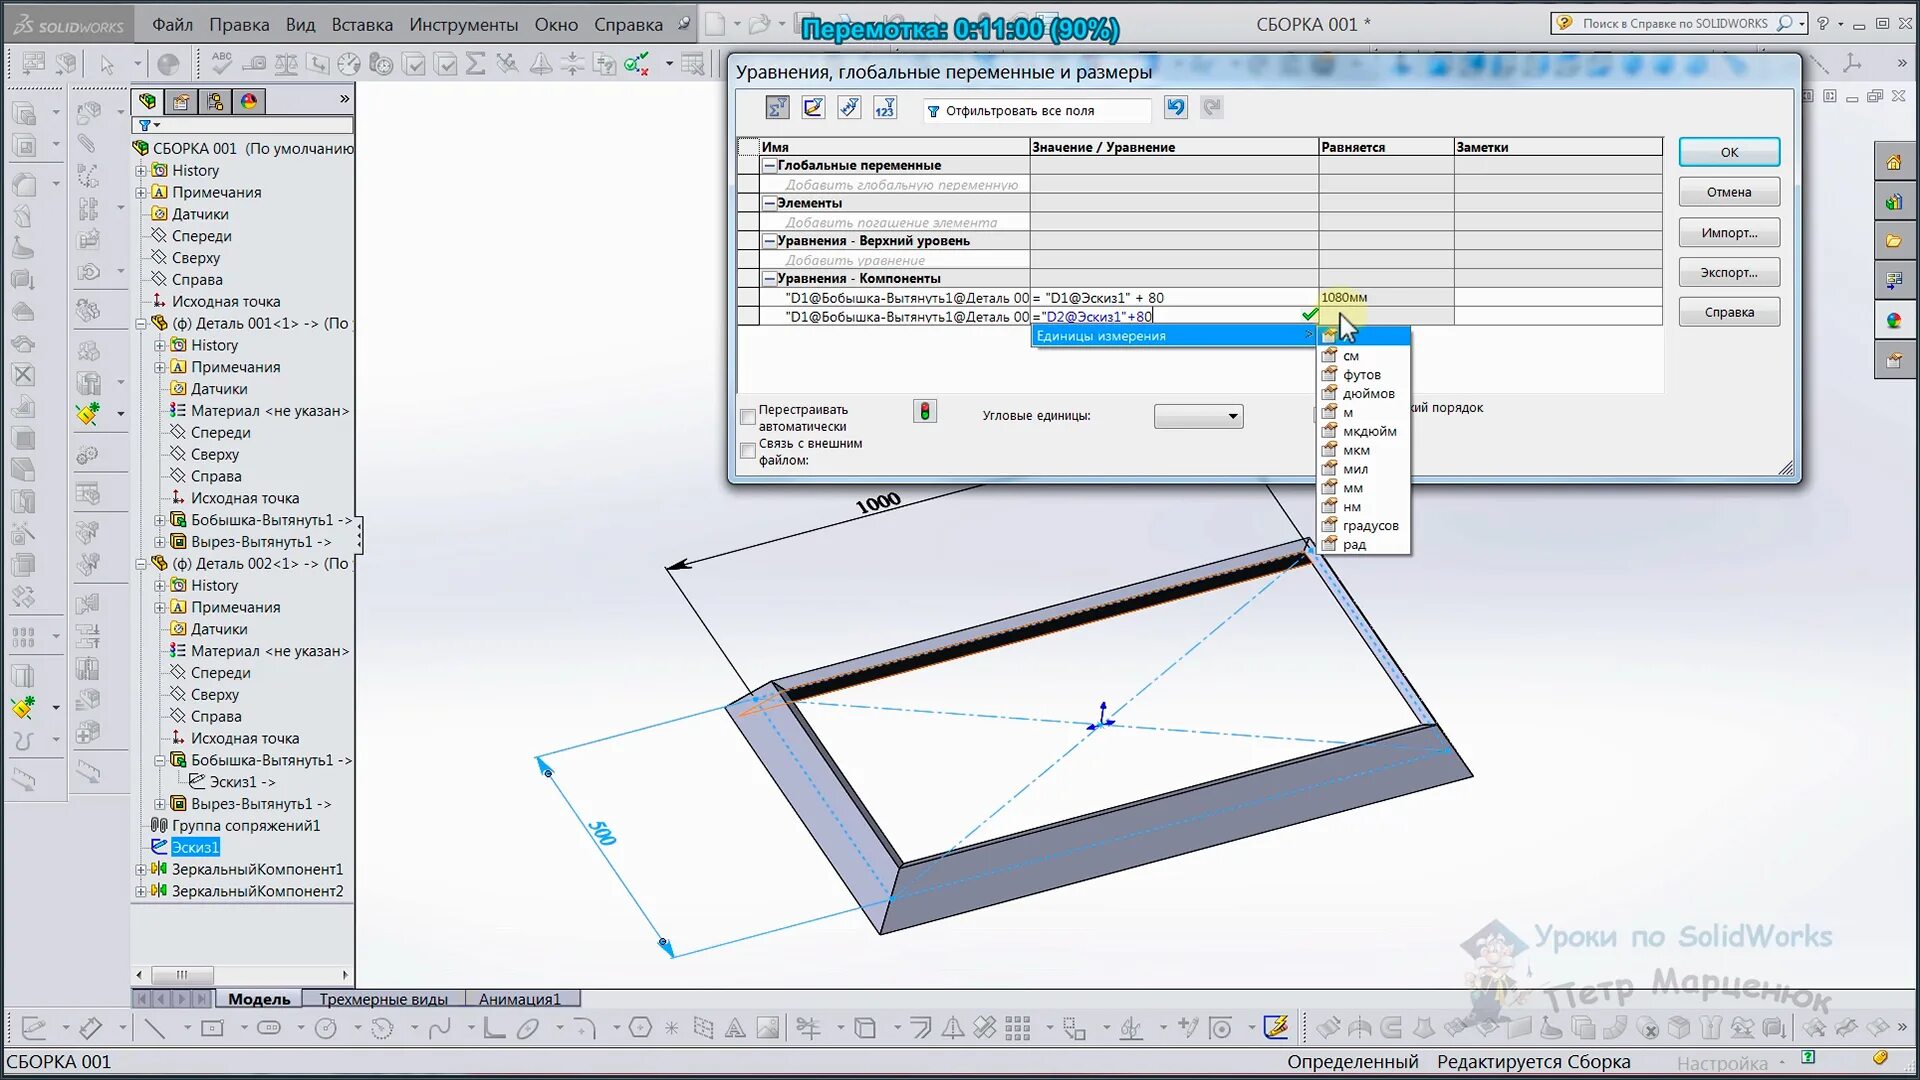Open the DisplayManager color sphere tab
The width and height of the screenshot is (1920, 1080).
tap(249, 101)
